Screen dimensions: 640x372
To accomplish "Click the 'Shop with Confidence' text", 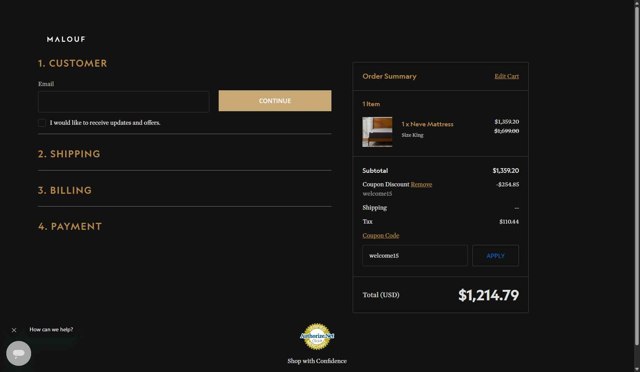I will coord(317,361).
